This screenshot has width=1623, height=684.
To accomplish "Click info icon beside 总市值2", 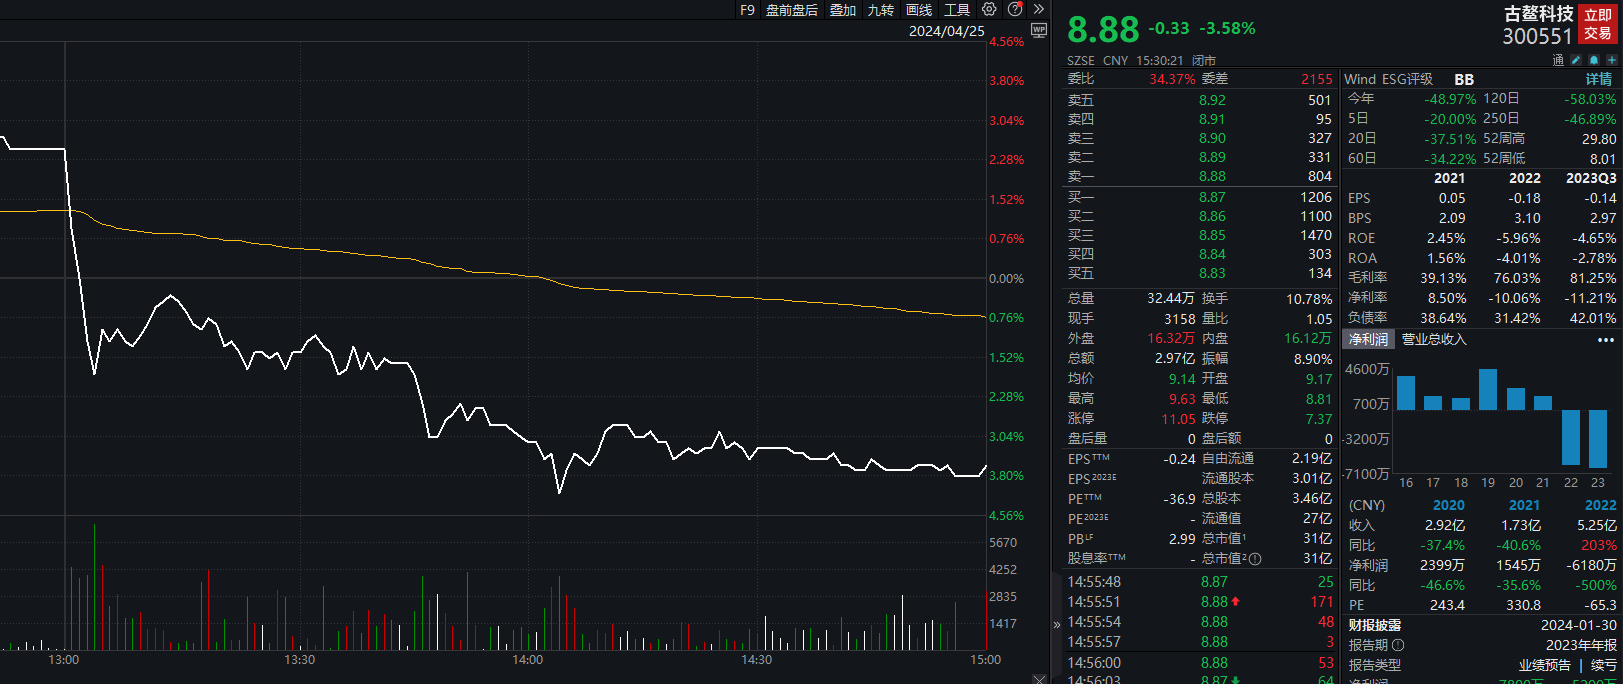I will click(1255, 559).
